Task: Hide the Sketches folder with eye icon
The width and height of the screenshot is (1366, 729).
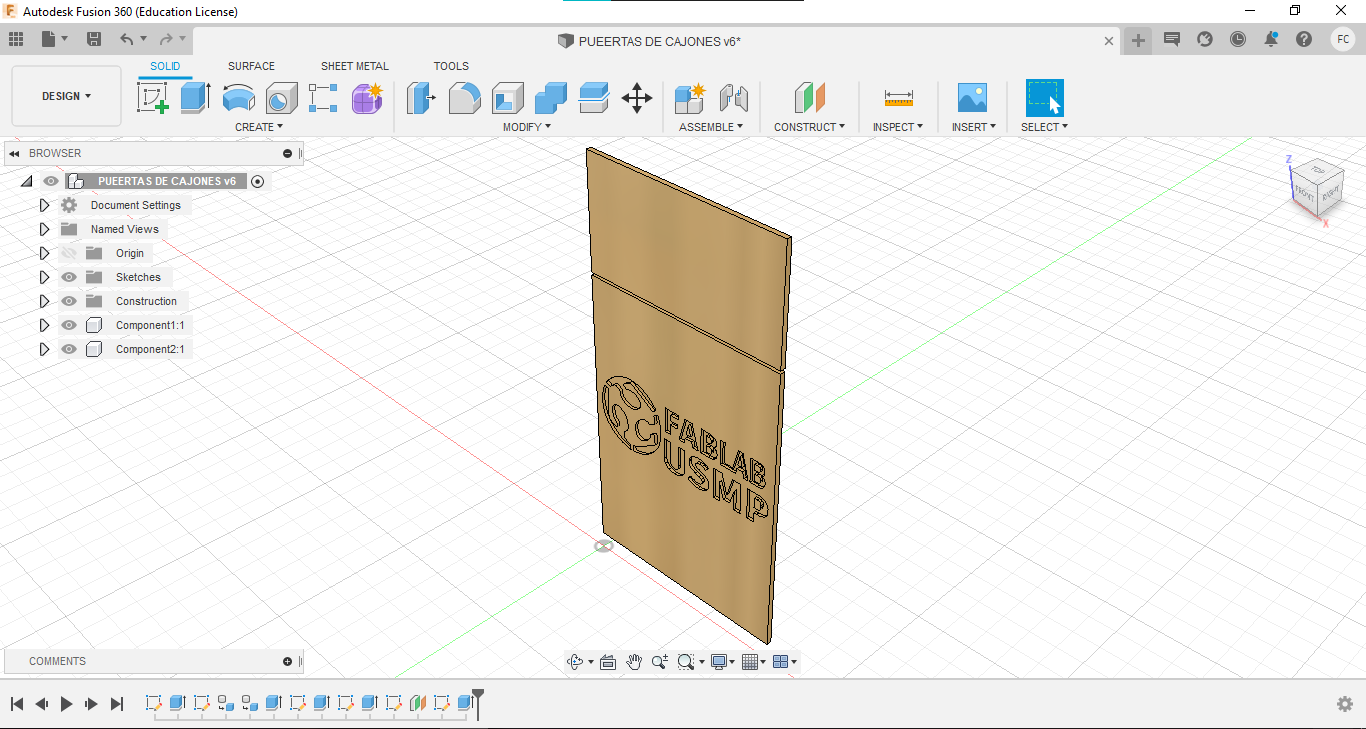Action: pos(69,277)
